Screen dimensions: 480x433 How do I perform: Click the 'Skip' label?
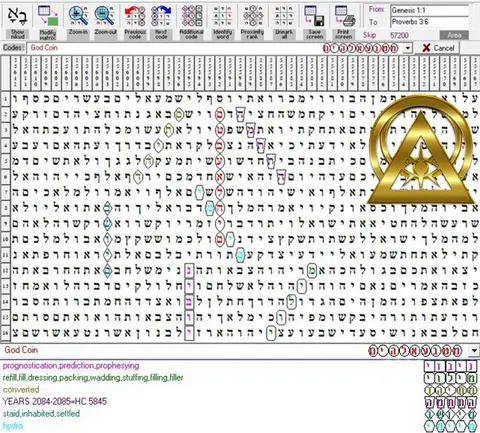369,35
